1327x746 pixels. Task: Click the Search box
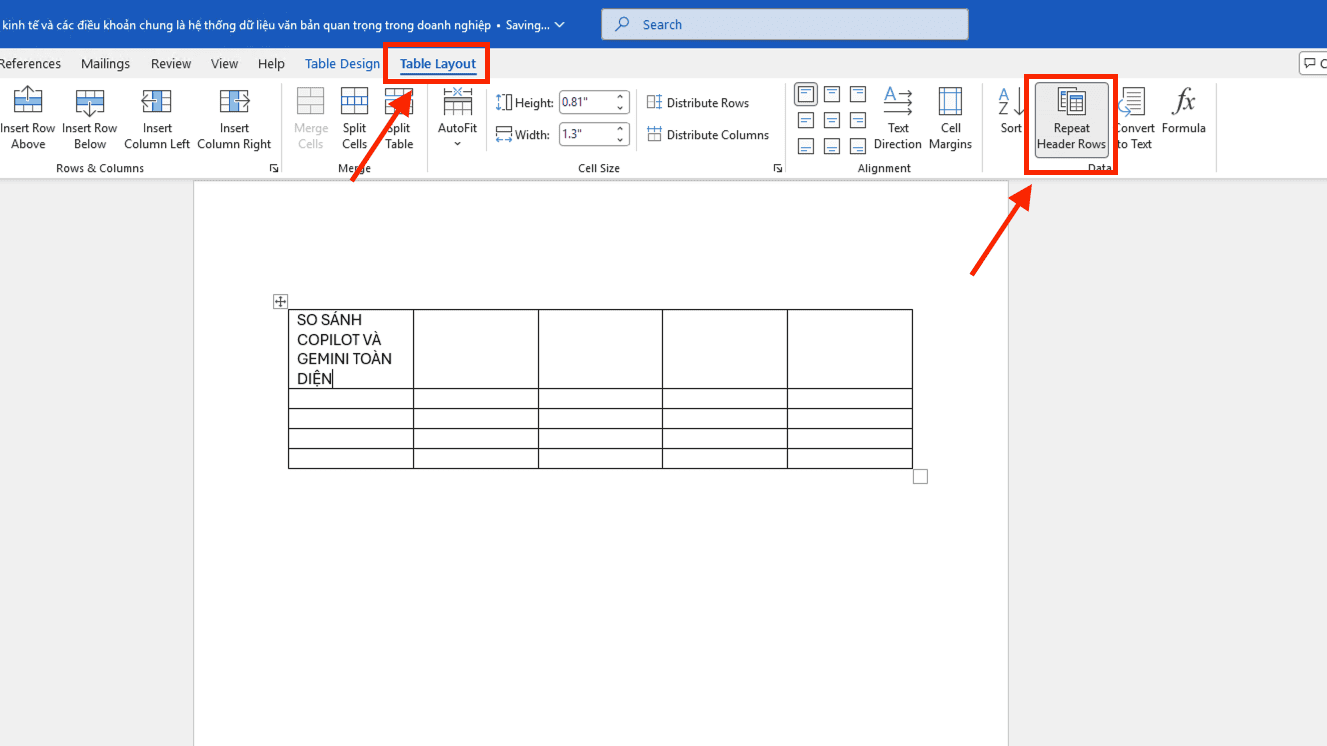tap(785, 24)
